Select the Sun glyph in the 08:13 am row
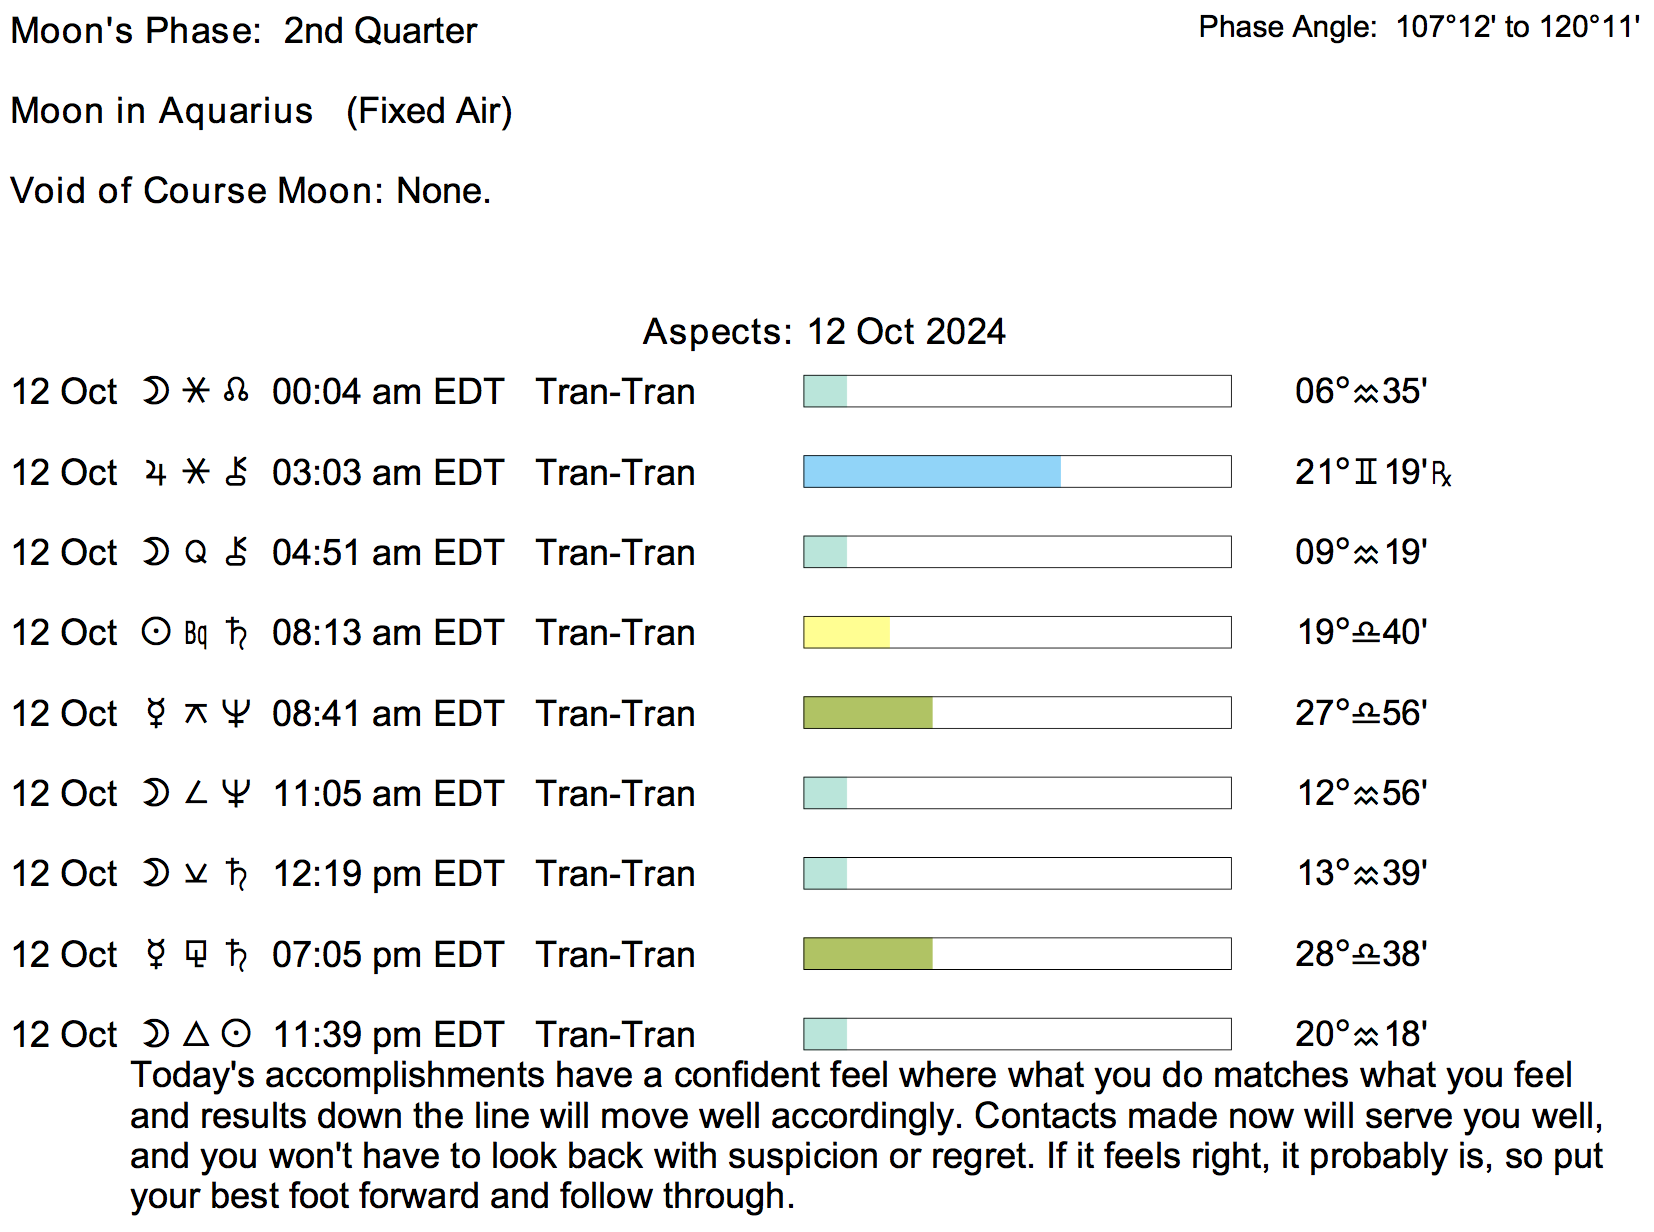 tap(155, 632)
